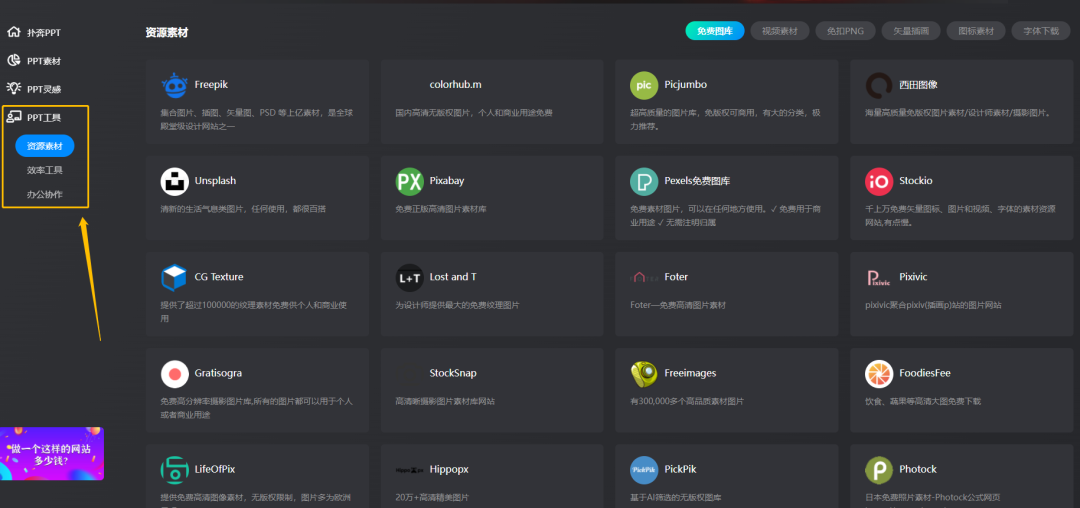The width and height of the screenshot is (1080, 508).
Task: Switch to the 免扣PNG tab
Action: point(845,31)
